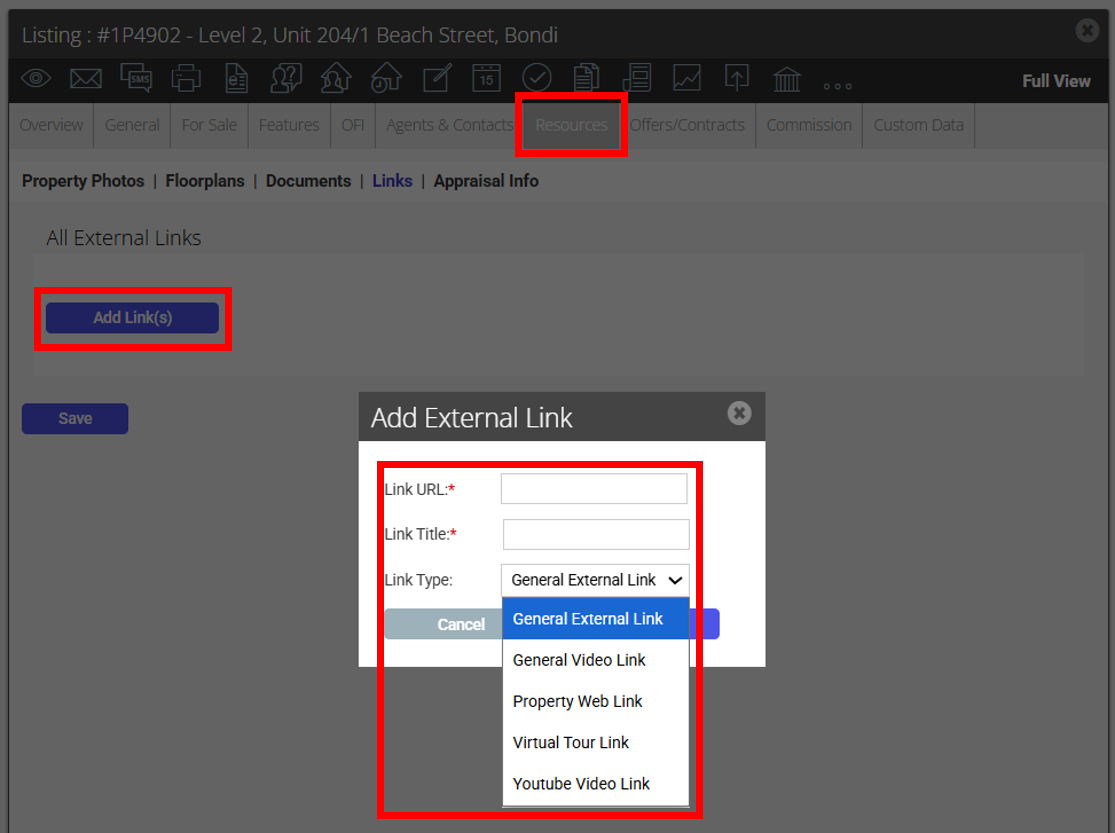Open the line chart statistics icon
The width and height of the screenshot is (1115, 833).
point(687,78)
